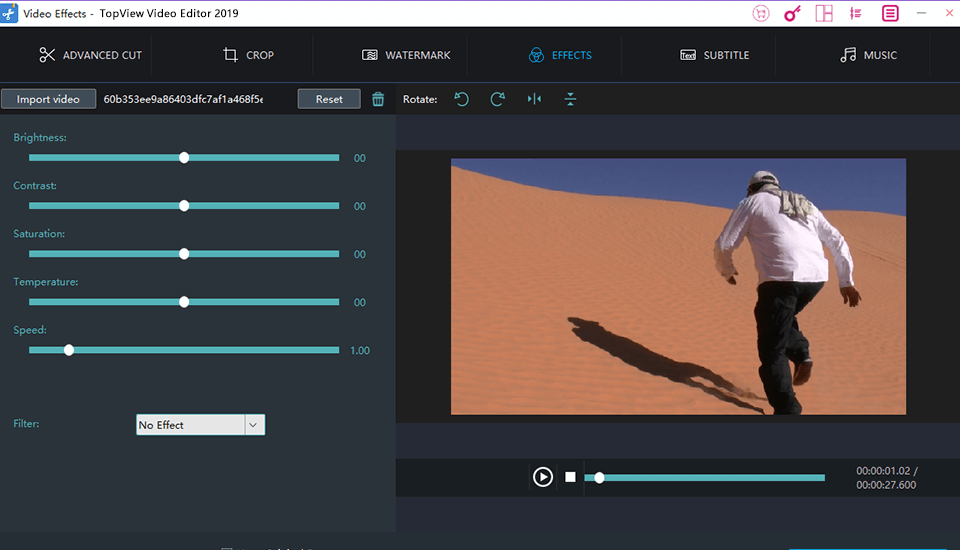Flip the video vertically
This screenshot has height=550, width=960.
(x=570, y=99)
